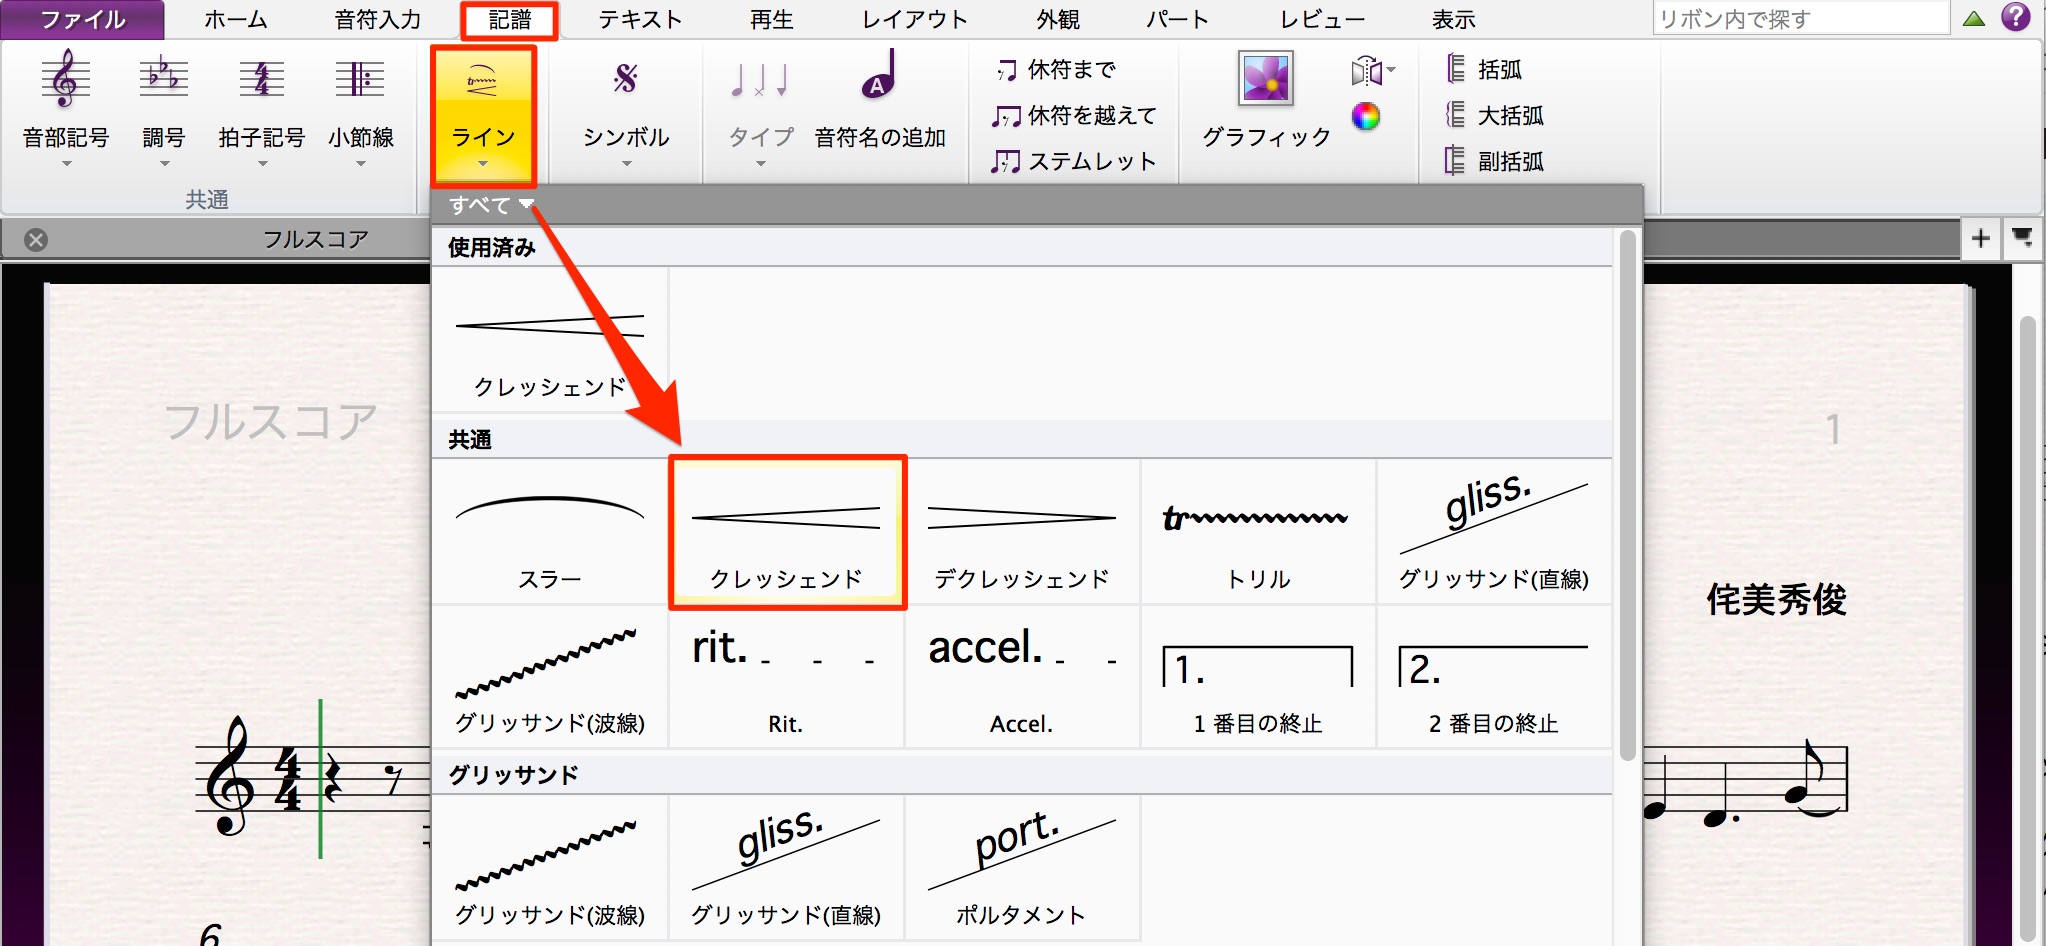Click the 休符を越えて beam button
The height and width of the screenshot is (946, 2046).
tap(1073, 116)
